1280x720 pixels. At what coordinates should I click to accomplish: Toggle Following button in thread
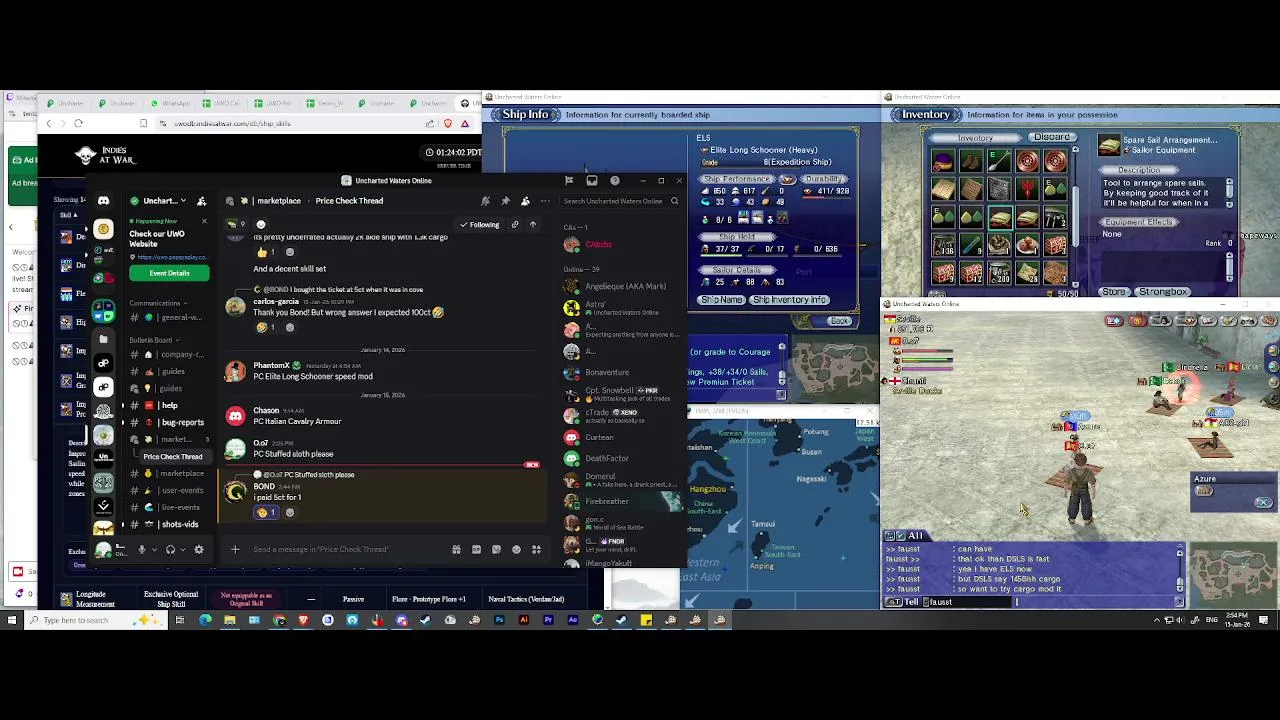point(480,225)
